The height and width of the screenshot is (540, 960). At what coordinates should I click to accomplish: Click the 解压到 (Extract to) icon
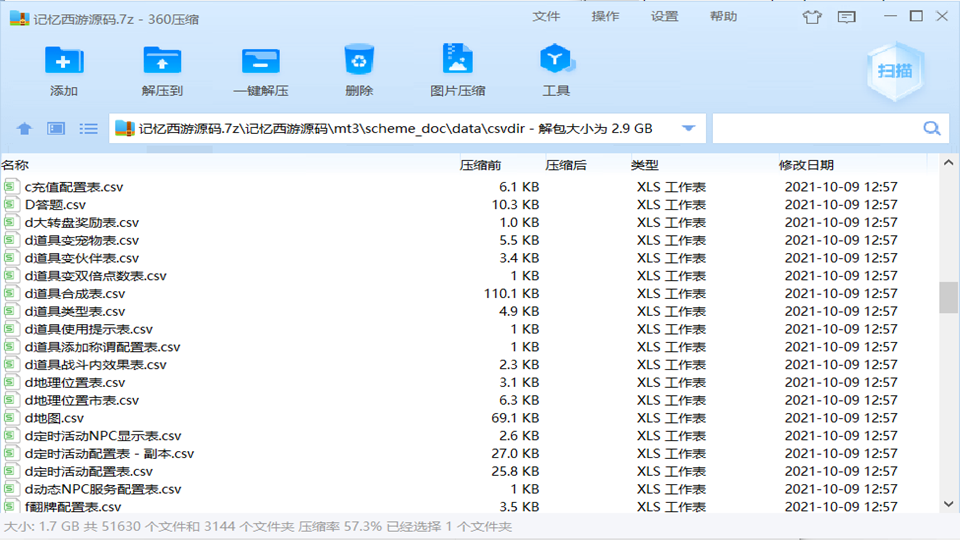pos(162,62)
